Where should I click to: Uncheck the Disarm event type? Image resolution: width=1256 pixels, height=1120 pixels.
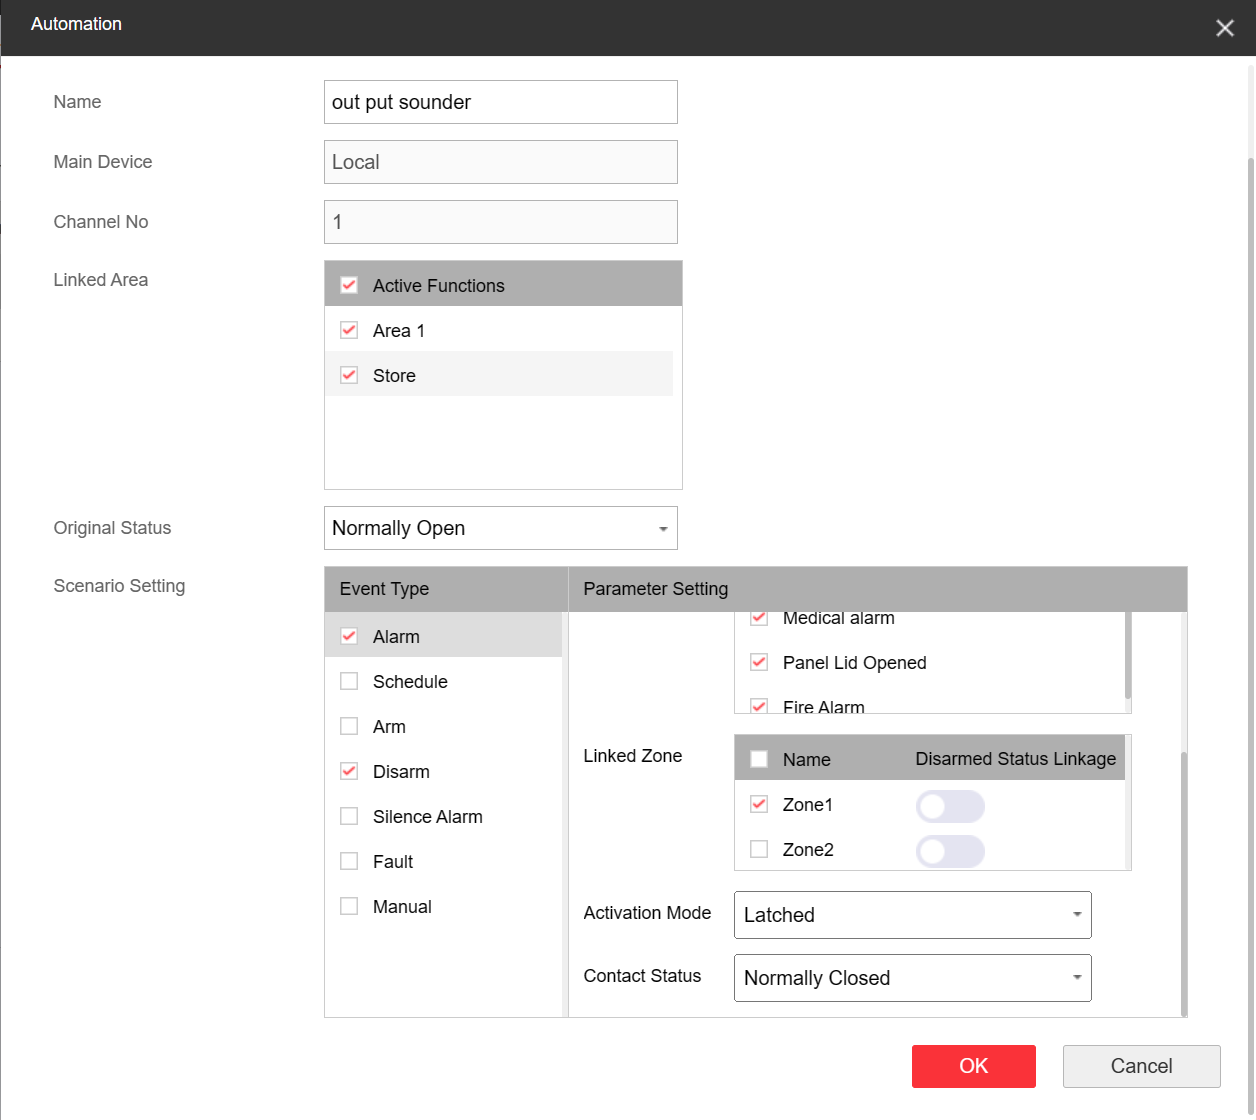[349, 771]
